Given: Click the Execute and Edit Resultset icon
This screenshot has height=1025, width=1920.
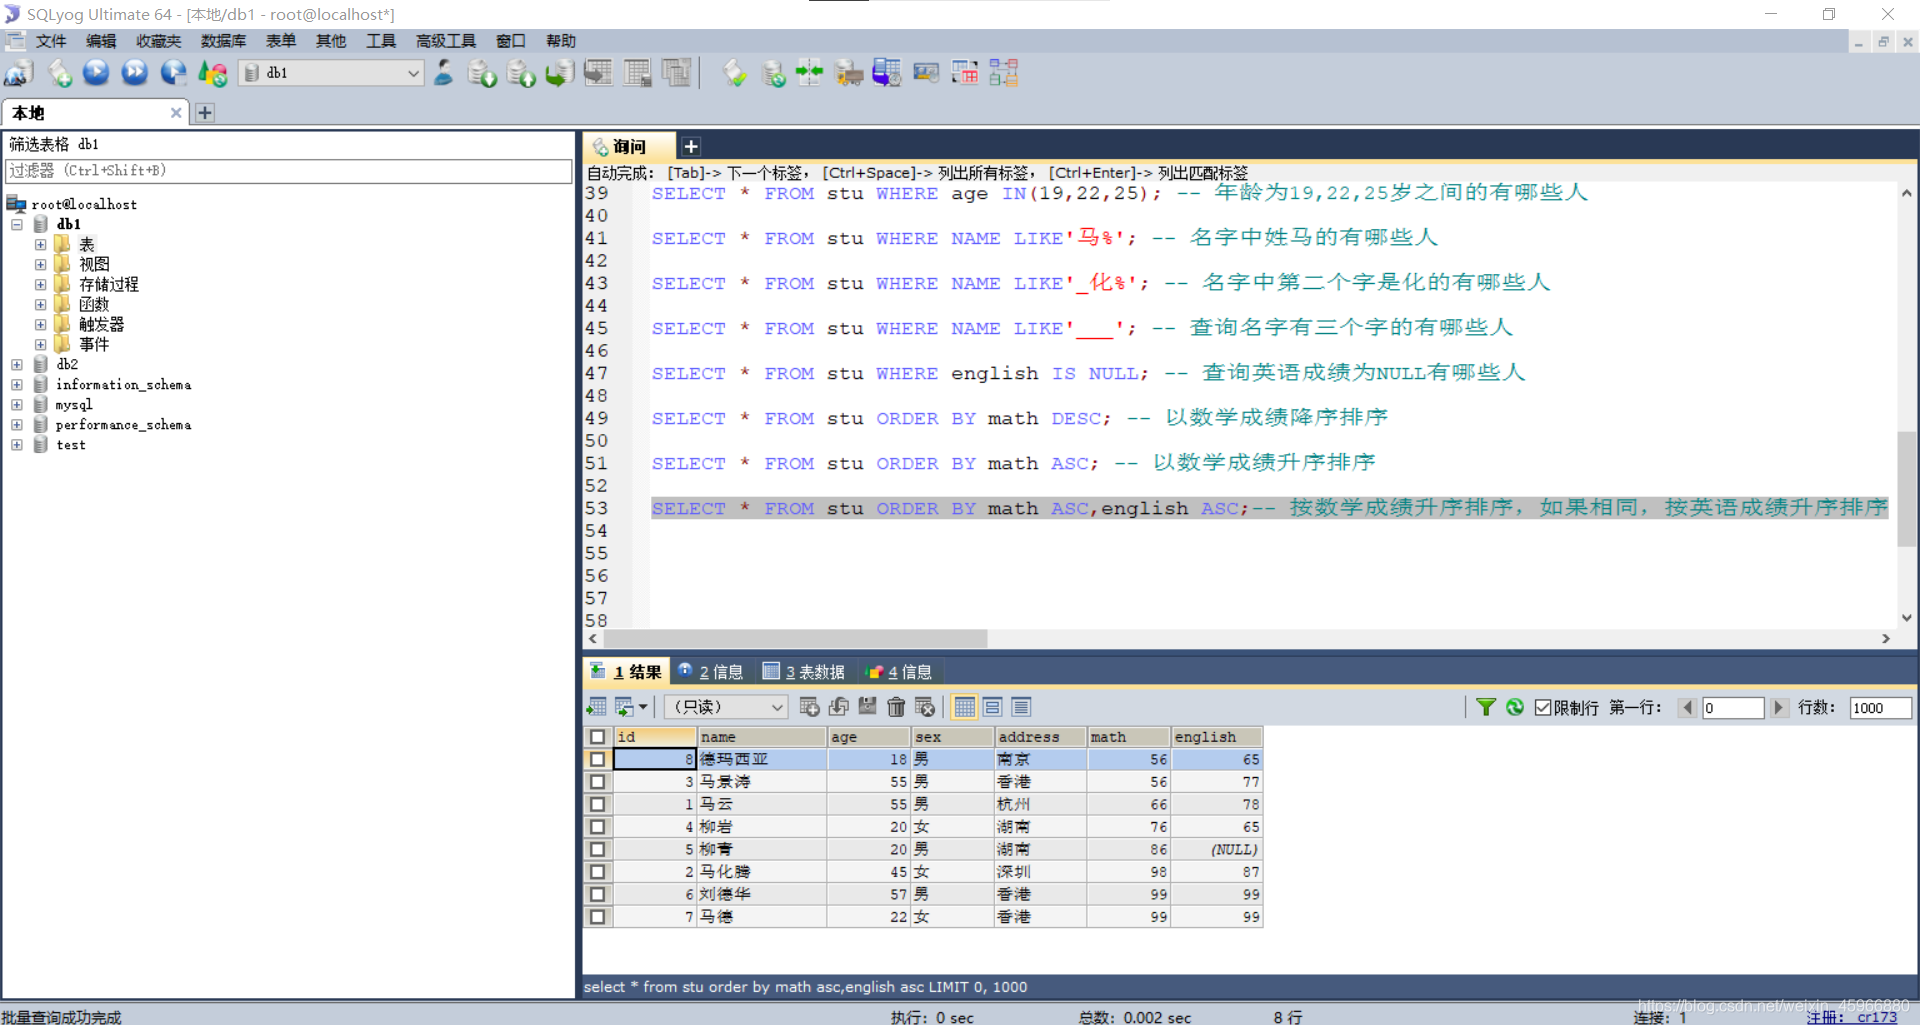Looking at the screenshot, I should (x=174, y=73).
